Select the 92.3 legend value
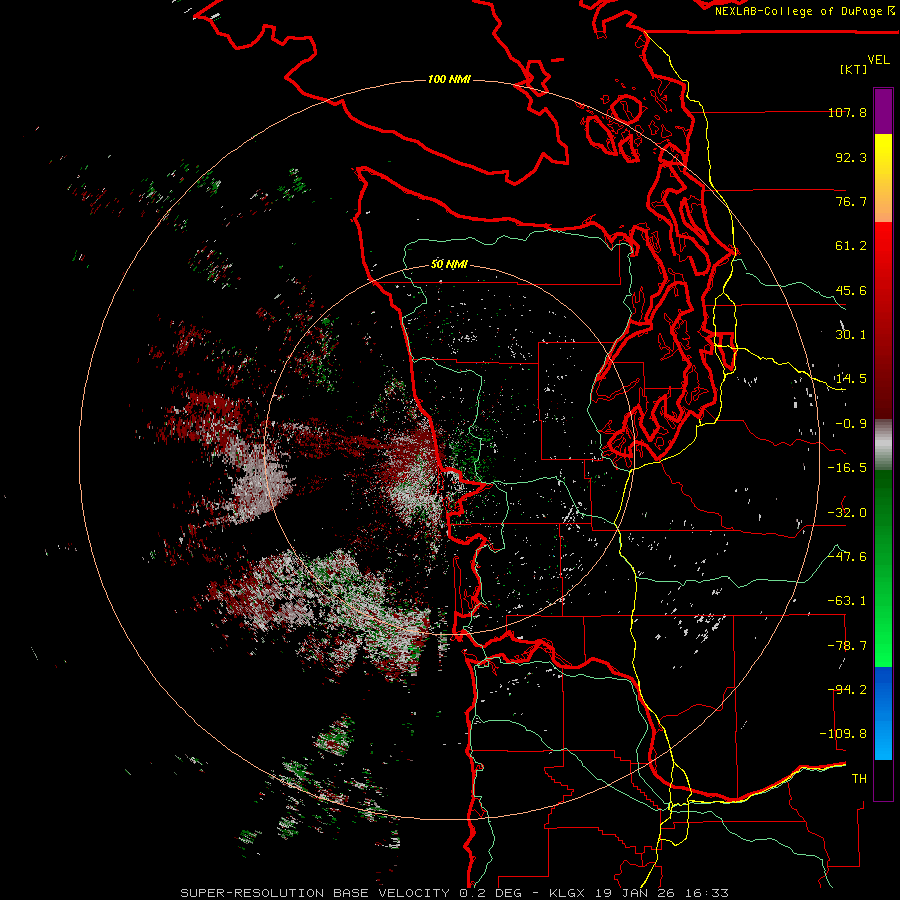Image resolution: width=900 pixels, height=900 pixels. pos(851,157)
